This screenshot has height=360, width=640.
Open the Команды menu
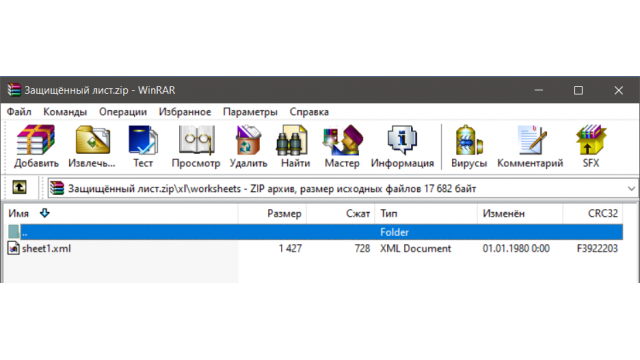point(65,112)
